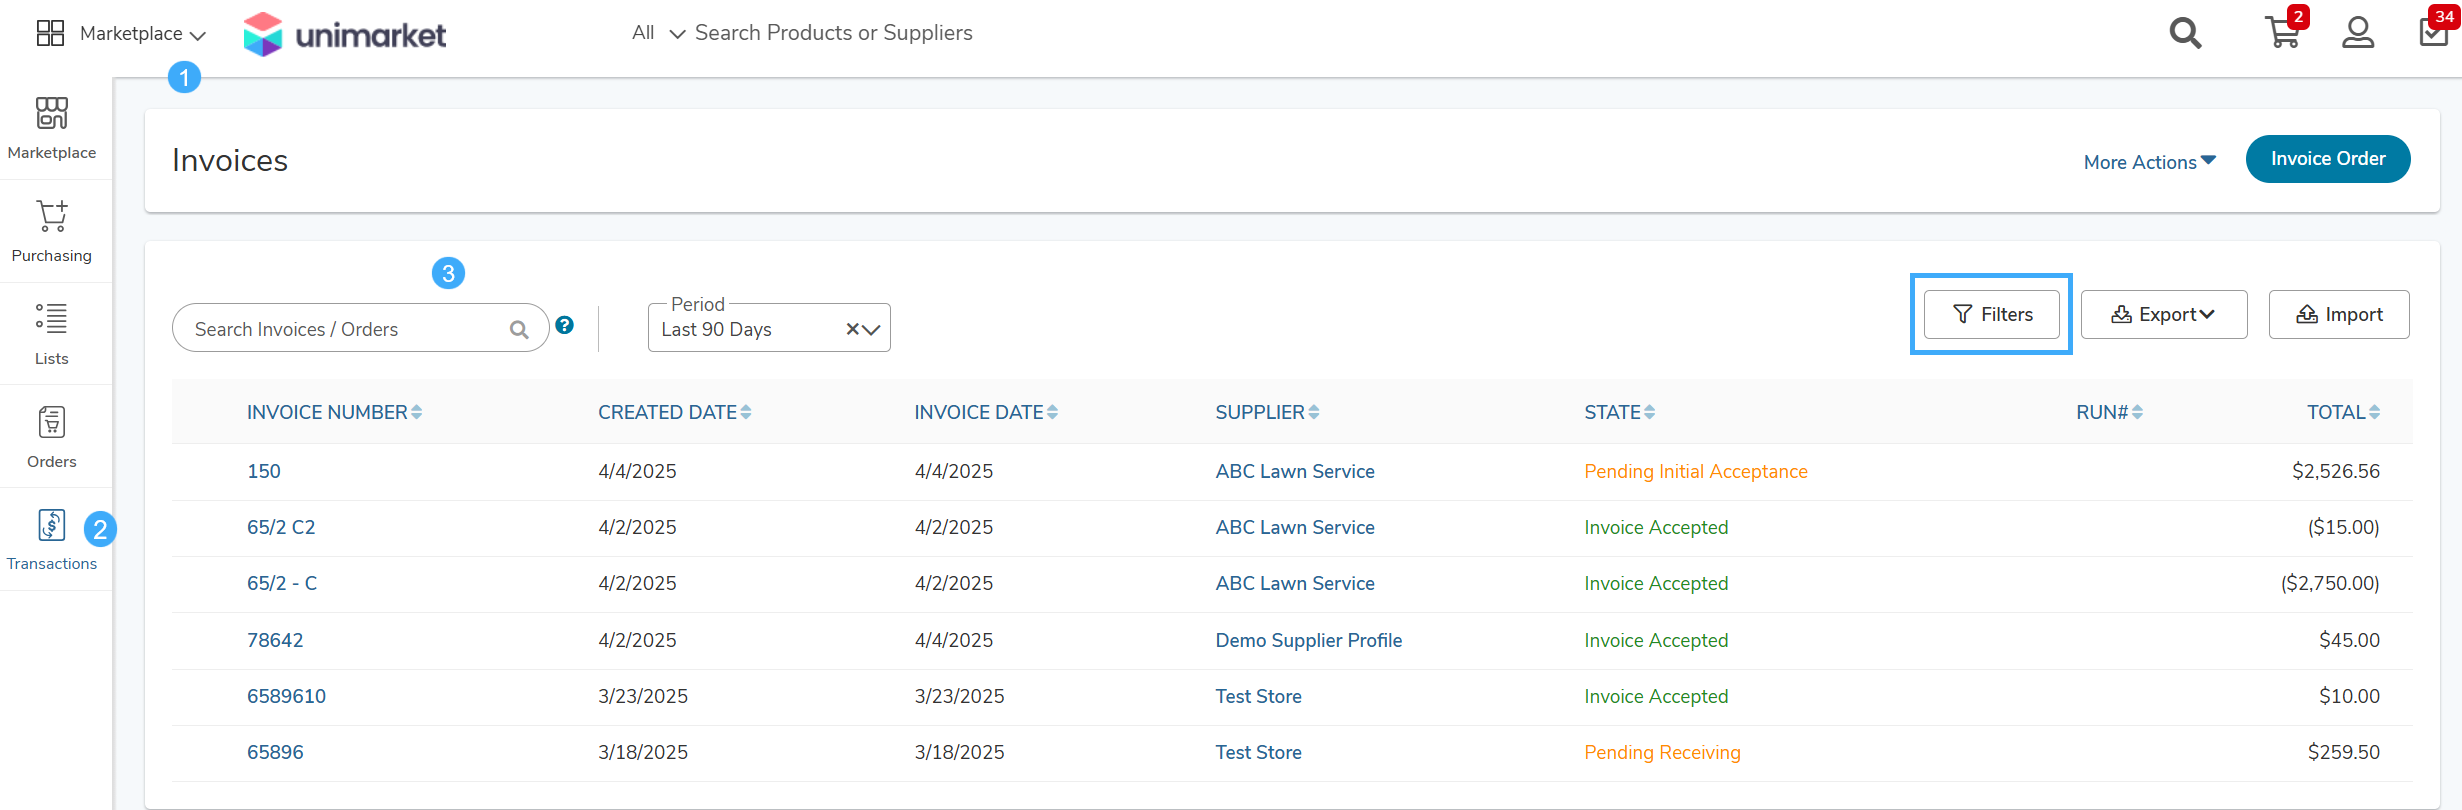
Task: Click the Import button
Action: coord(2339,314)
